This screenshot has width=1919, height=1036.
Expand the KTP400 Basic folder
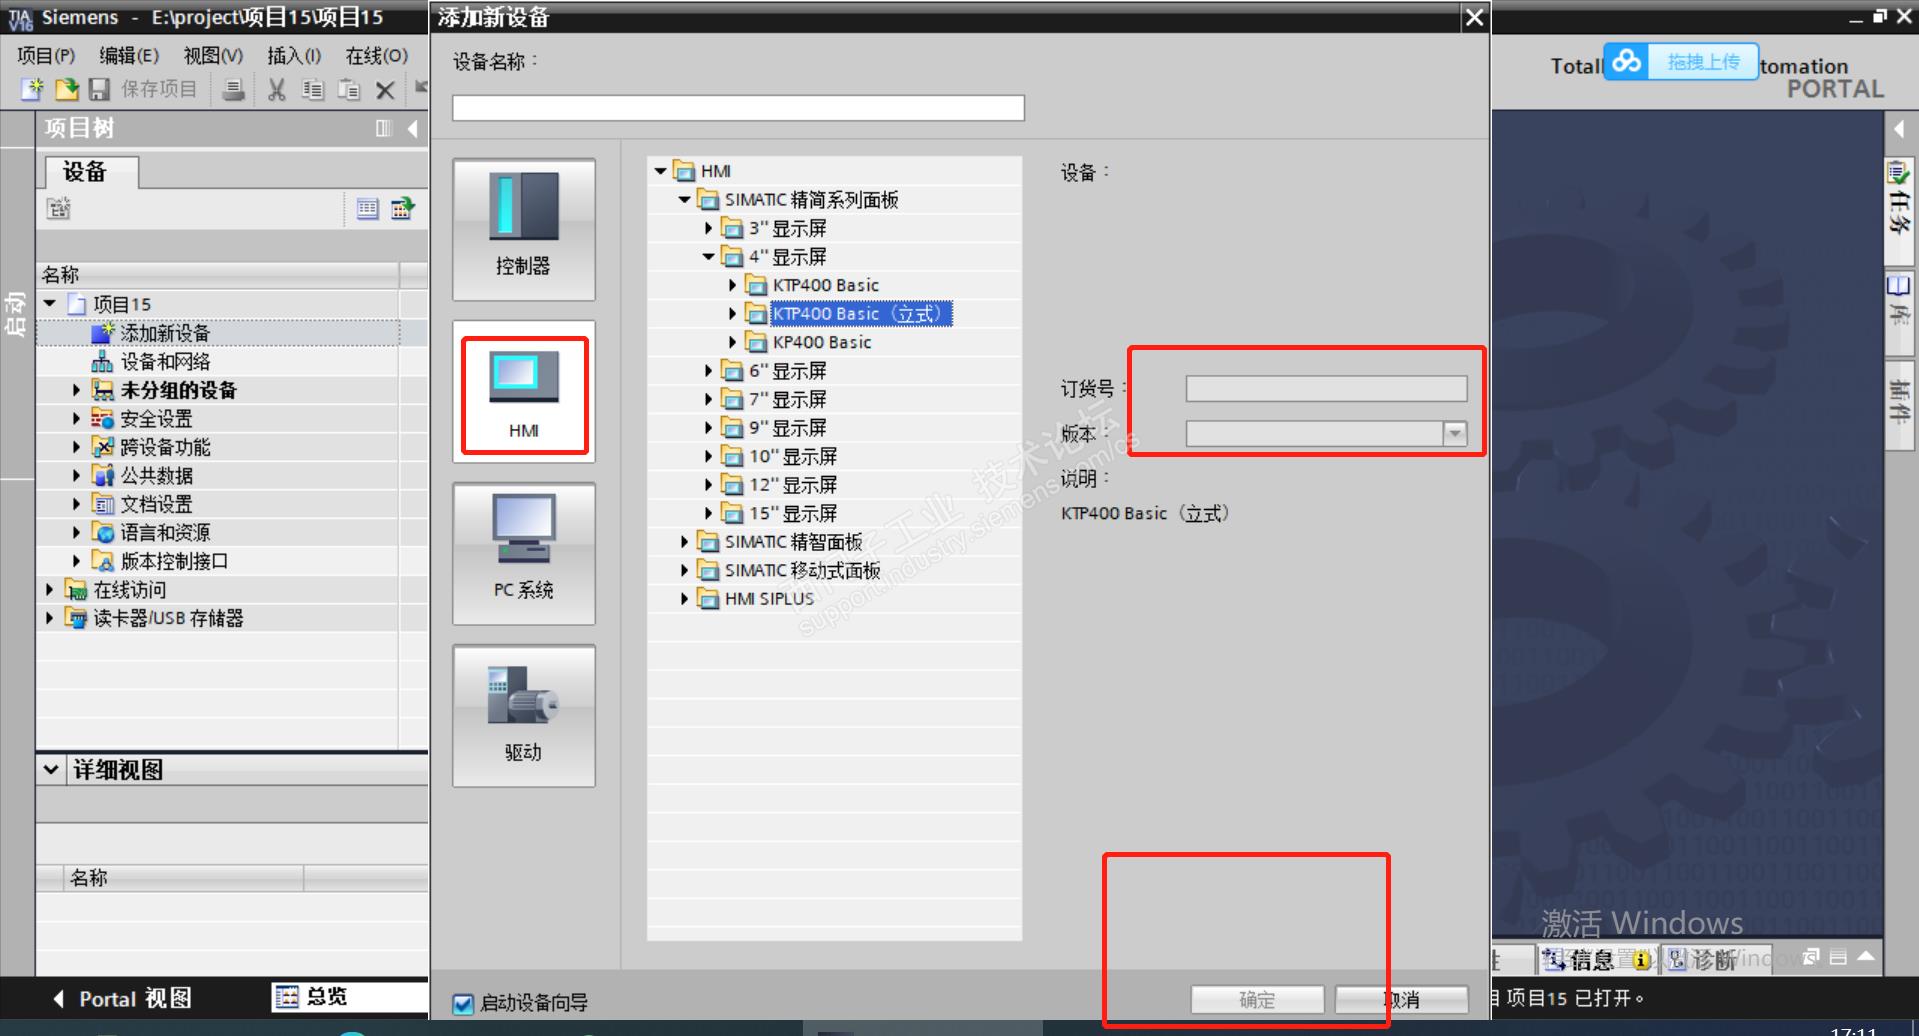(x=733, y=285)
